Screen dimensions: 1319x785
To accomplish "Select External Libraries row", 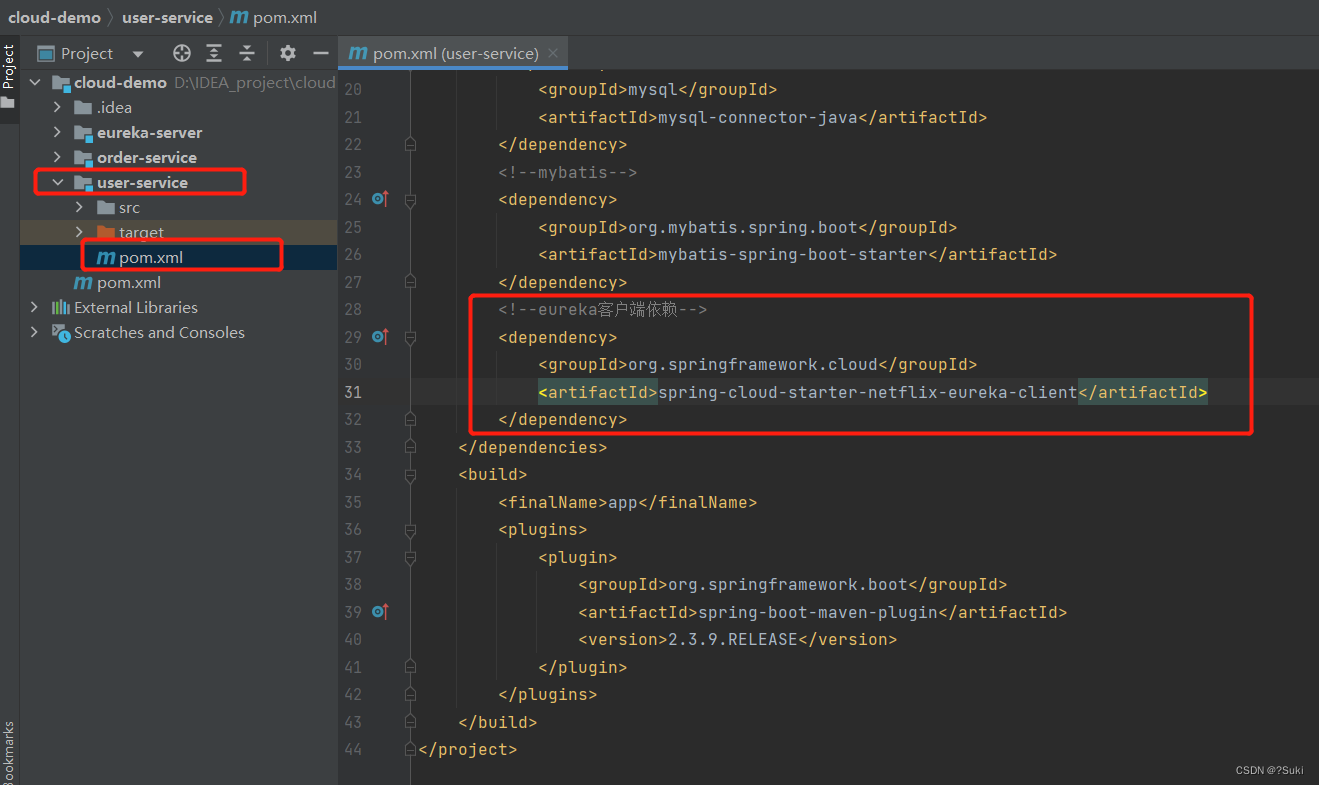I will click(x=179, y=307).
